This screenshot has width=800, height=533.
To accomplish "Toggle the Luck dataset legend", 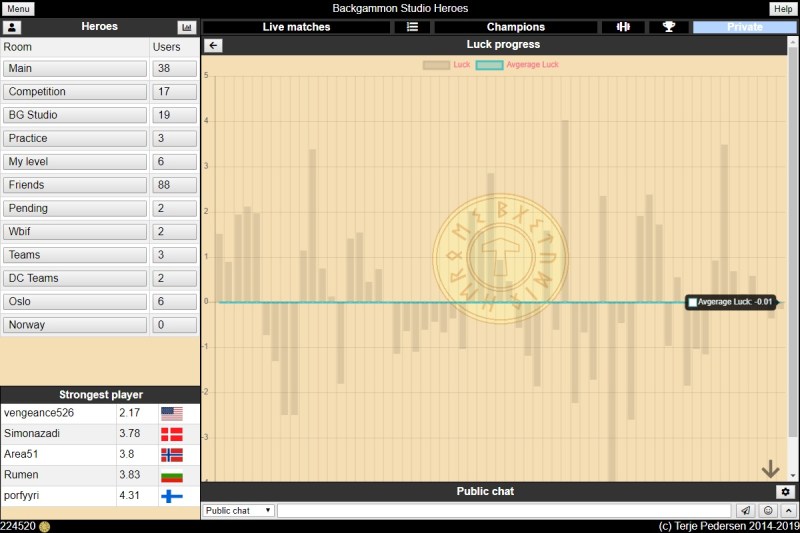I will tap(446, 65).
